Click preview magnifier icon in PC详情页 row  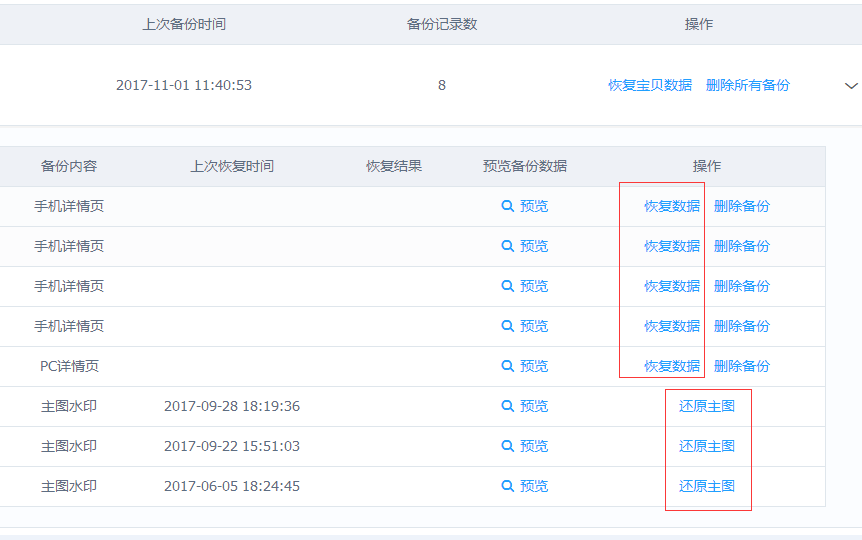pos(507,366)
